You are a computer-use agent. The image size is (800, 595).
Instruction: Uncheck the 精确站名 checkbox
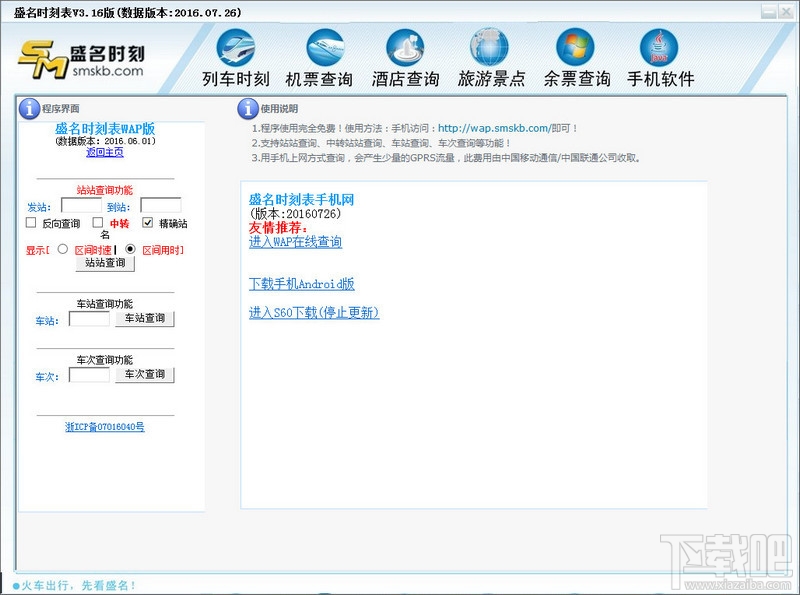148,222
